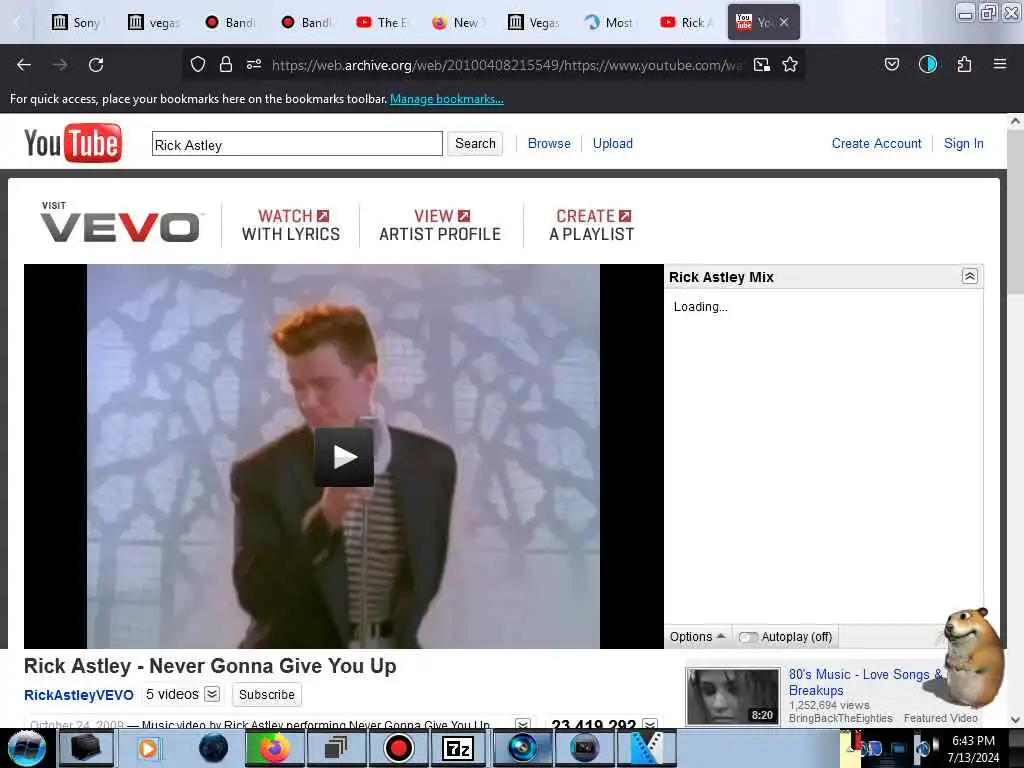Collapse the Rick Astley Mix panel

tap(970, 276)
